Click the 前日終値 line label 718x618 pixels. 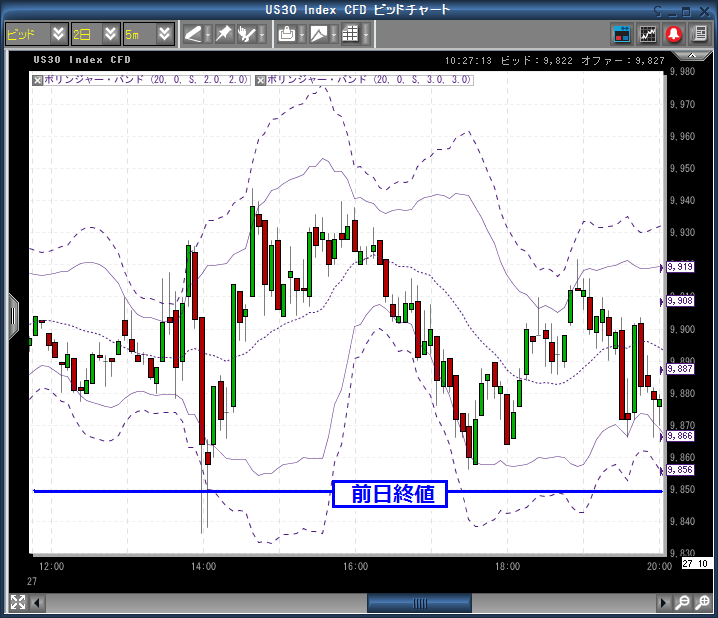click(389, 493)
